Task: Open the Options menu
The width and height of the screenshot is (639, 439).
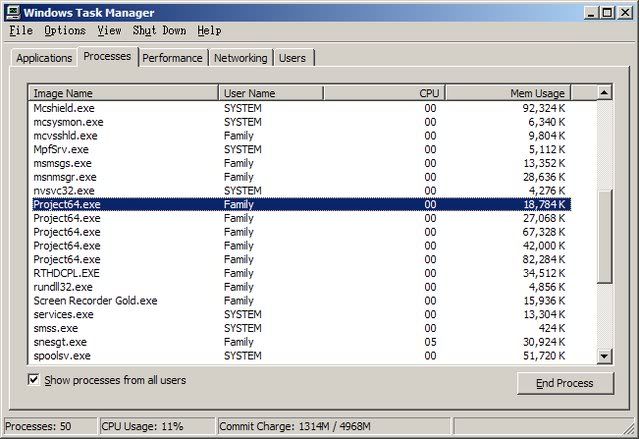Action: 65,31
